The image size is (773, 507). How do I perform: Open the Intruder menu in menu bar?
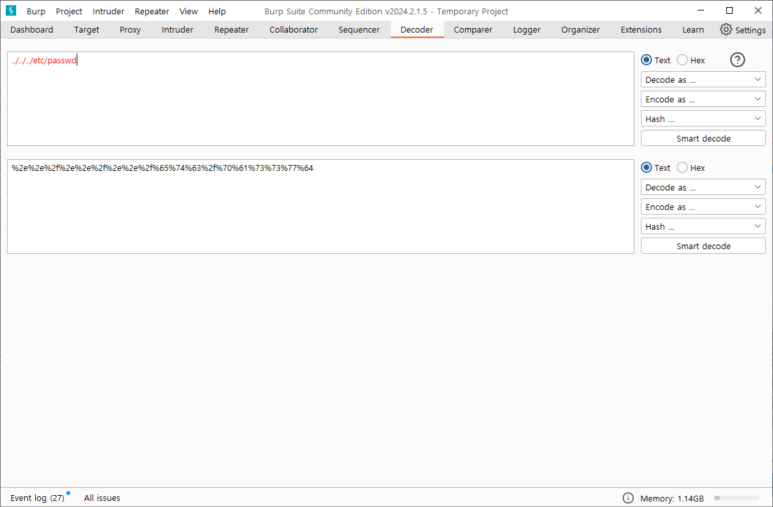pos(108,11)
